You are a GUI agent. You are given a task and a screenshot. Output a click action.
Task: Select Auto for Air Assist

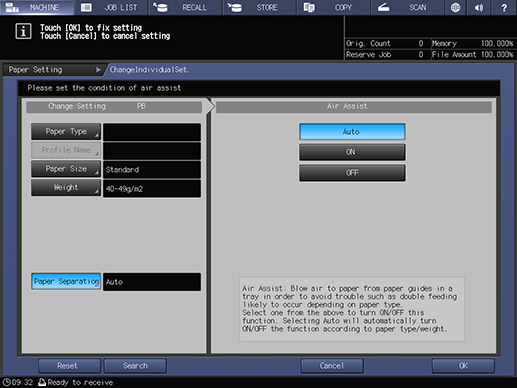[352, 132]
